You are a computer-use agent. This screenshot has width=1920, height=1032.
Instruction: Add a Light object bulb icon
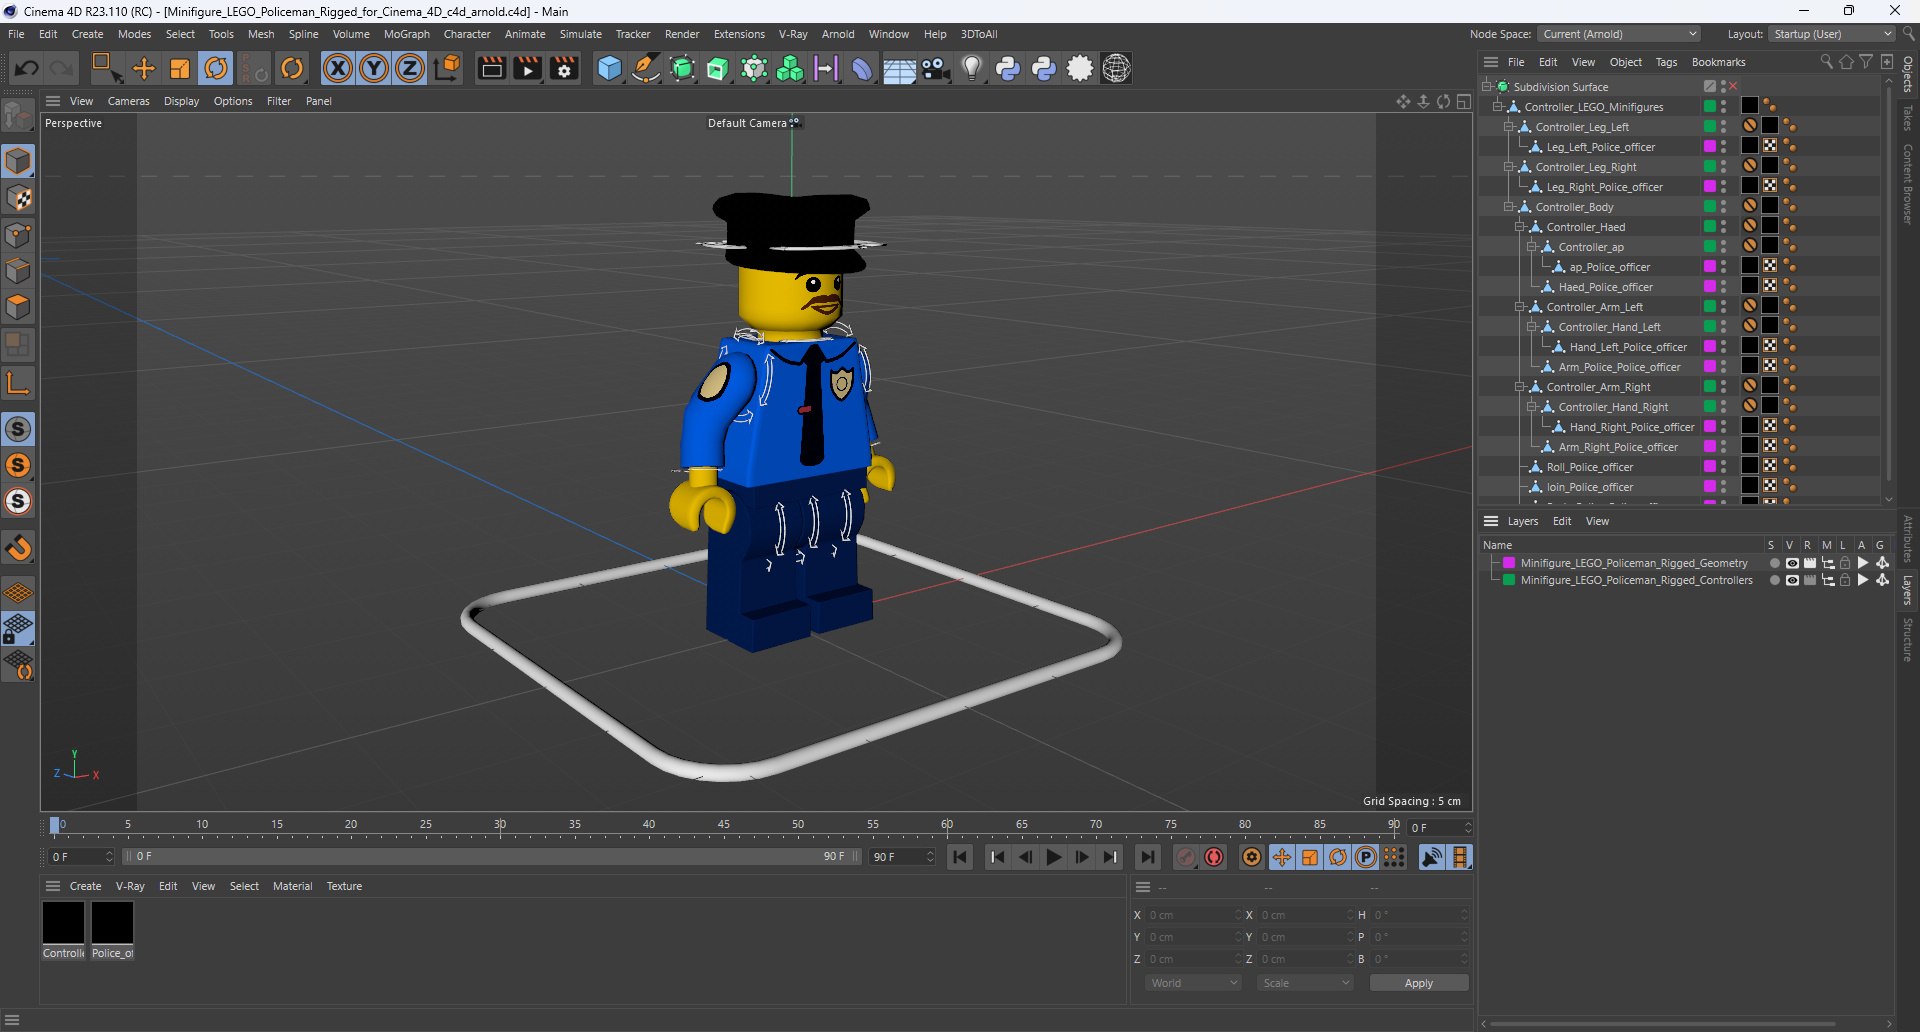[971, 68]
